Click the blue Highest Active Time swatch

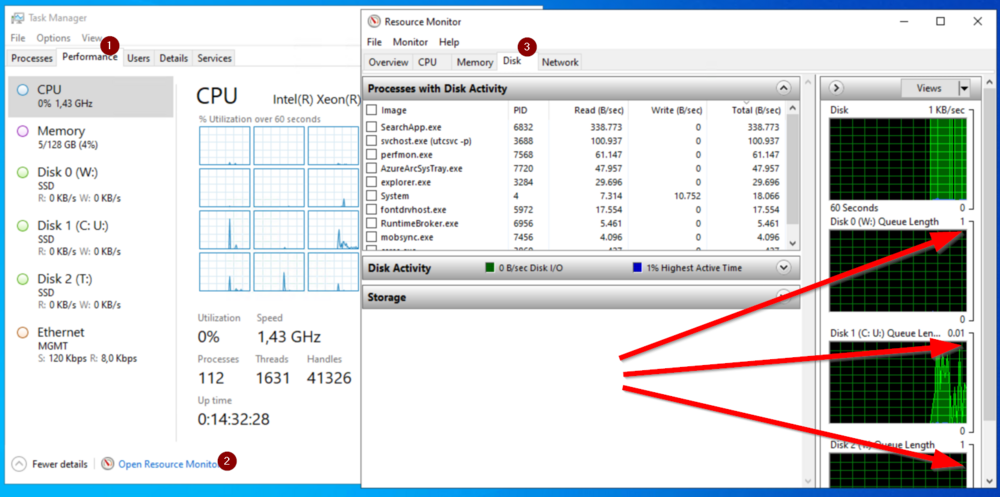[x=638, y=268]
